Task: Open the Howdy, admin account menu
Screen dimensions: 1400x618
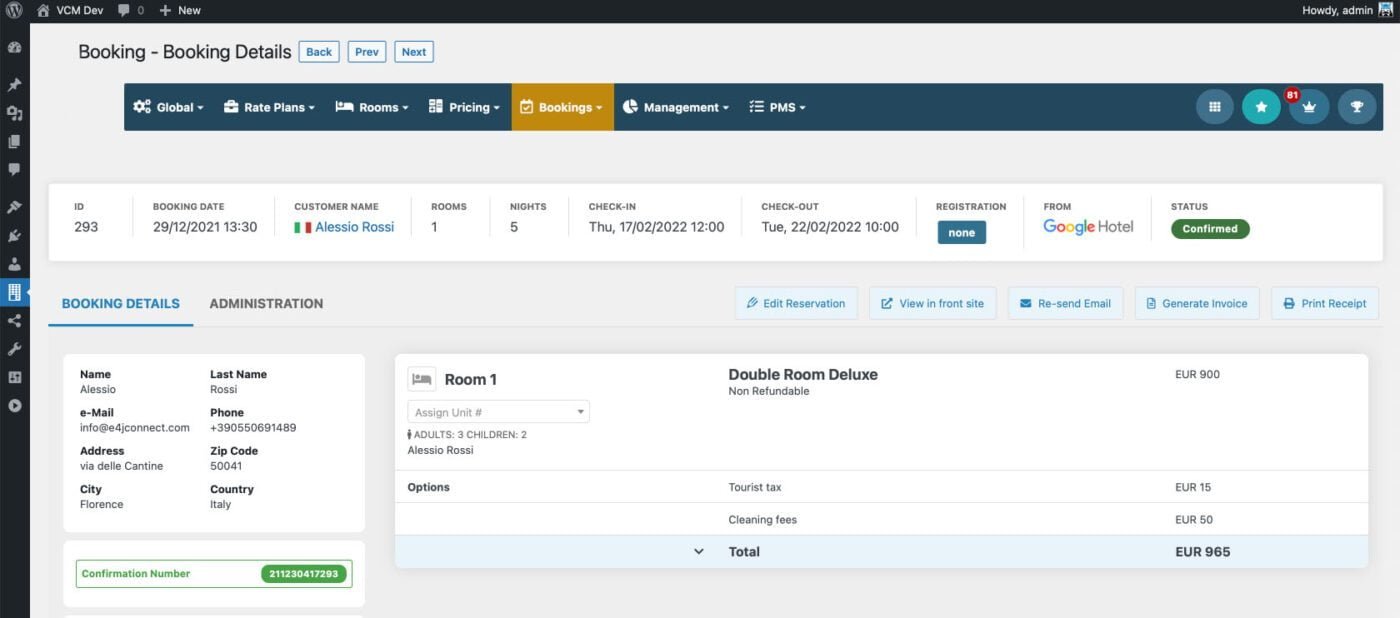Action: (1347, 10)
